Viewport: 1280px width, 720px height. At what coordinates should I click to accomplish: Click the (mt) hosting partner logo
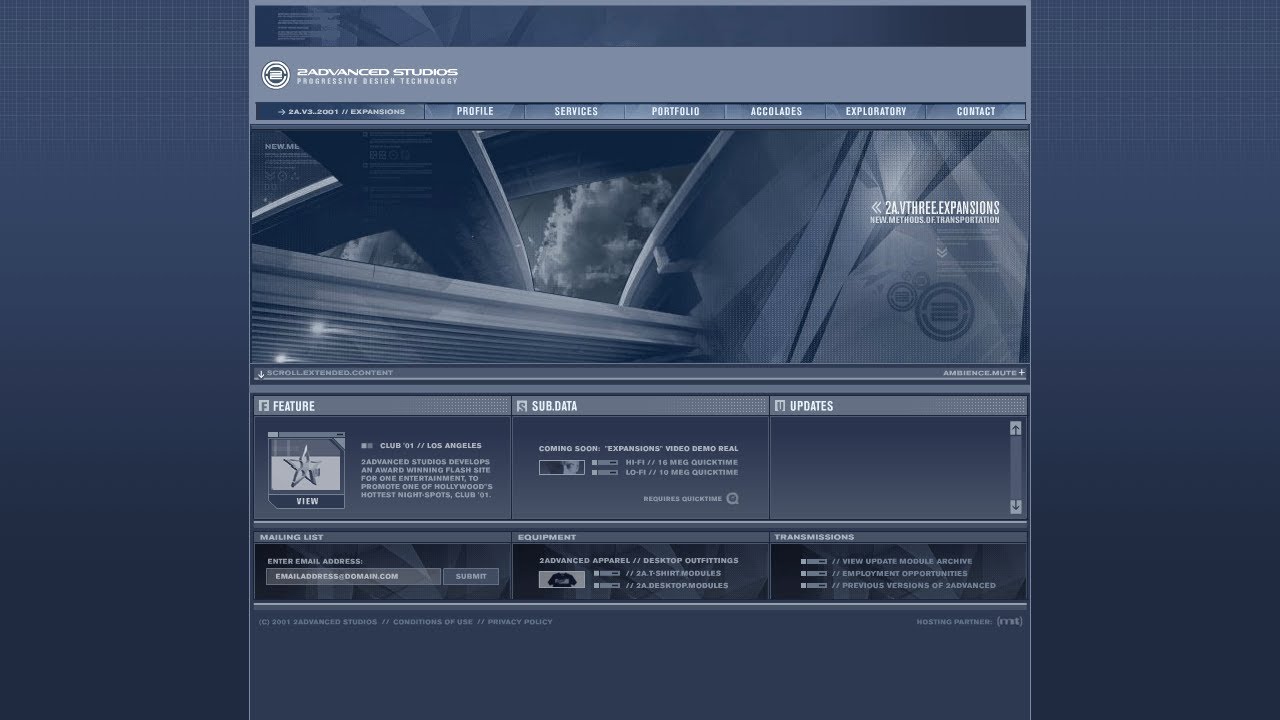[1010, 621]
